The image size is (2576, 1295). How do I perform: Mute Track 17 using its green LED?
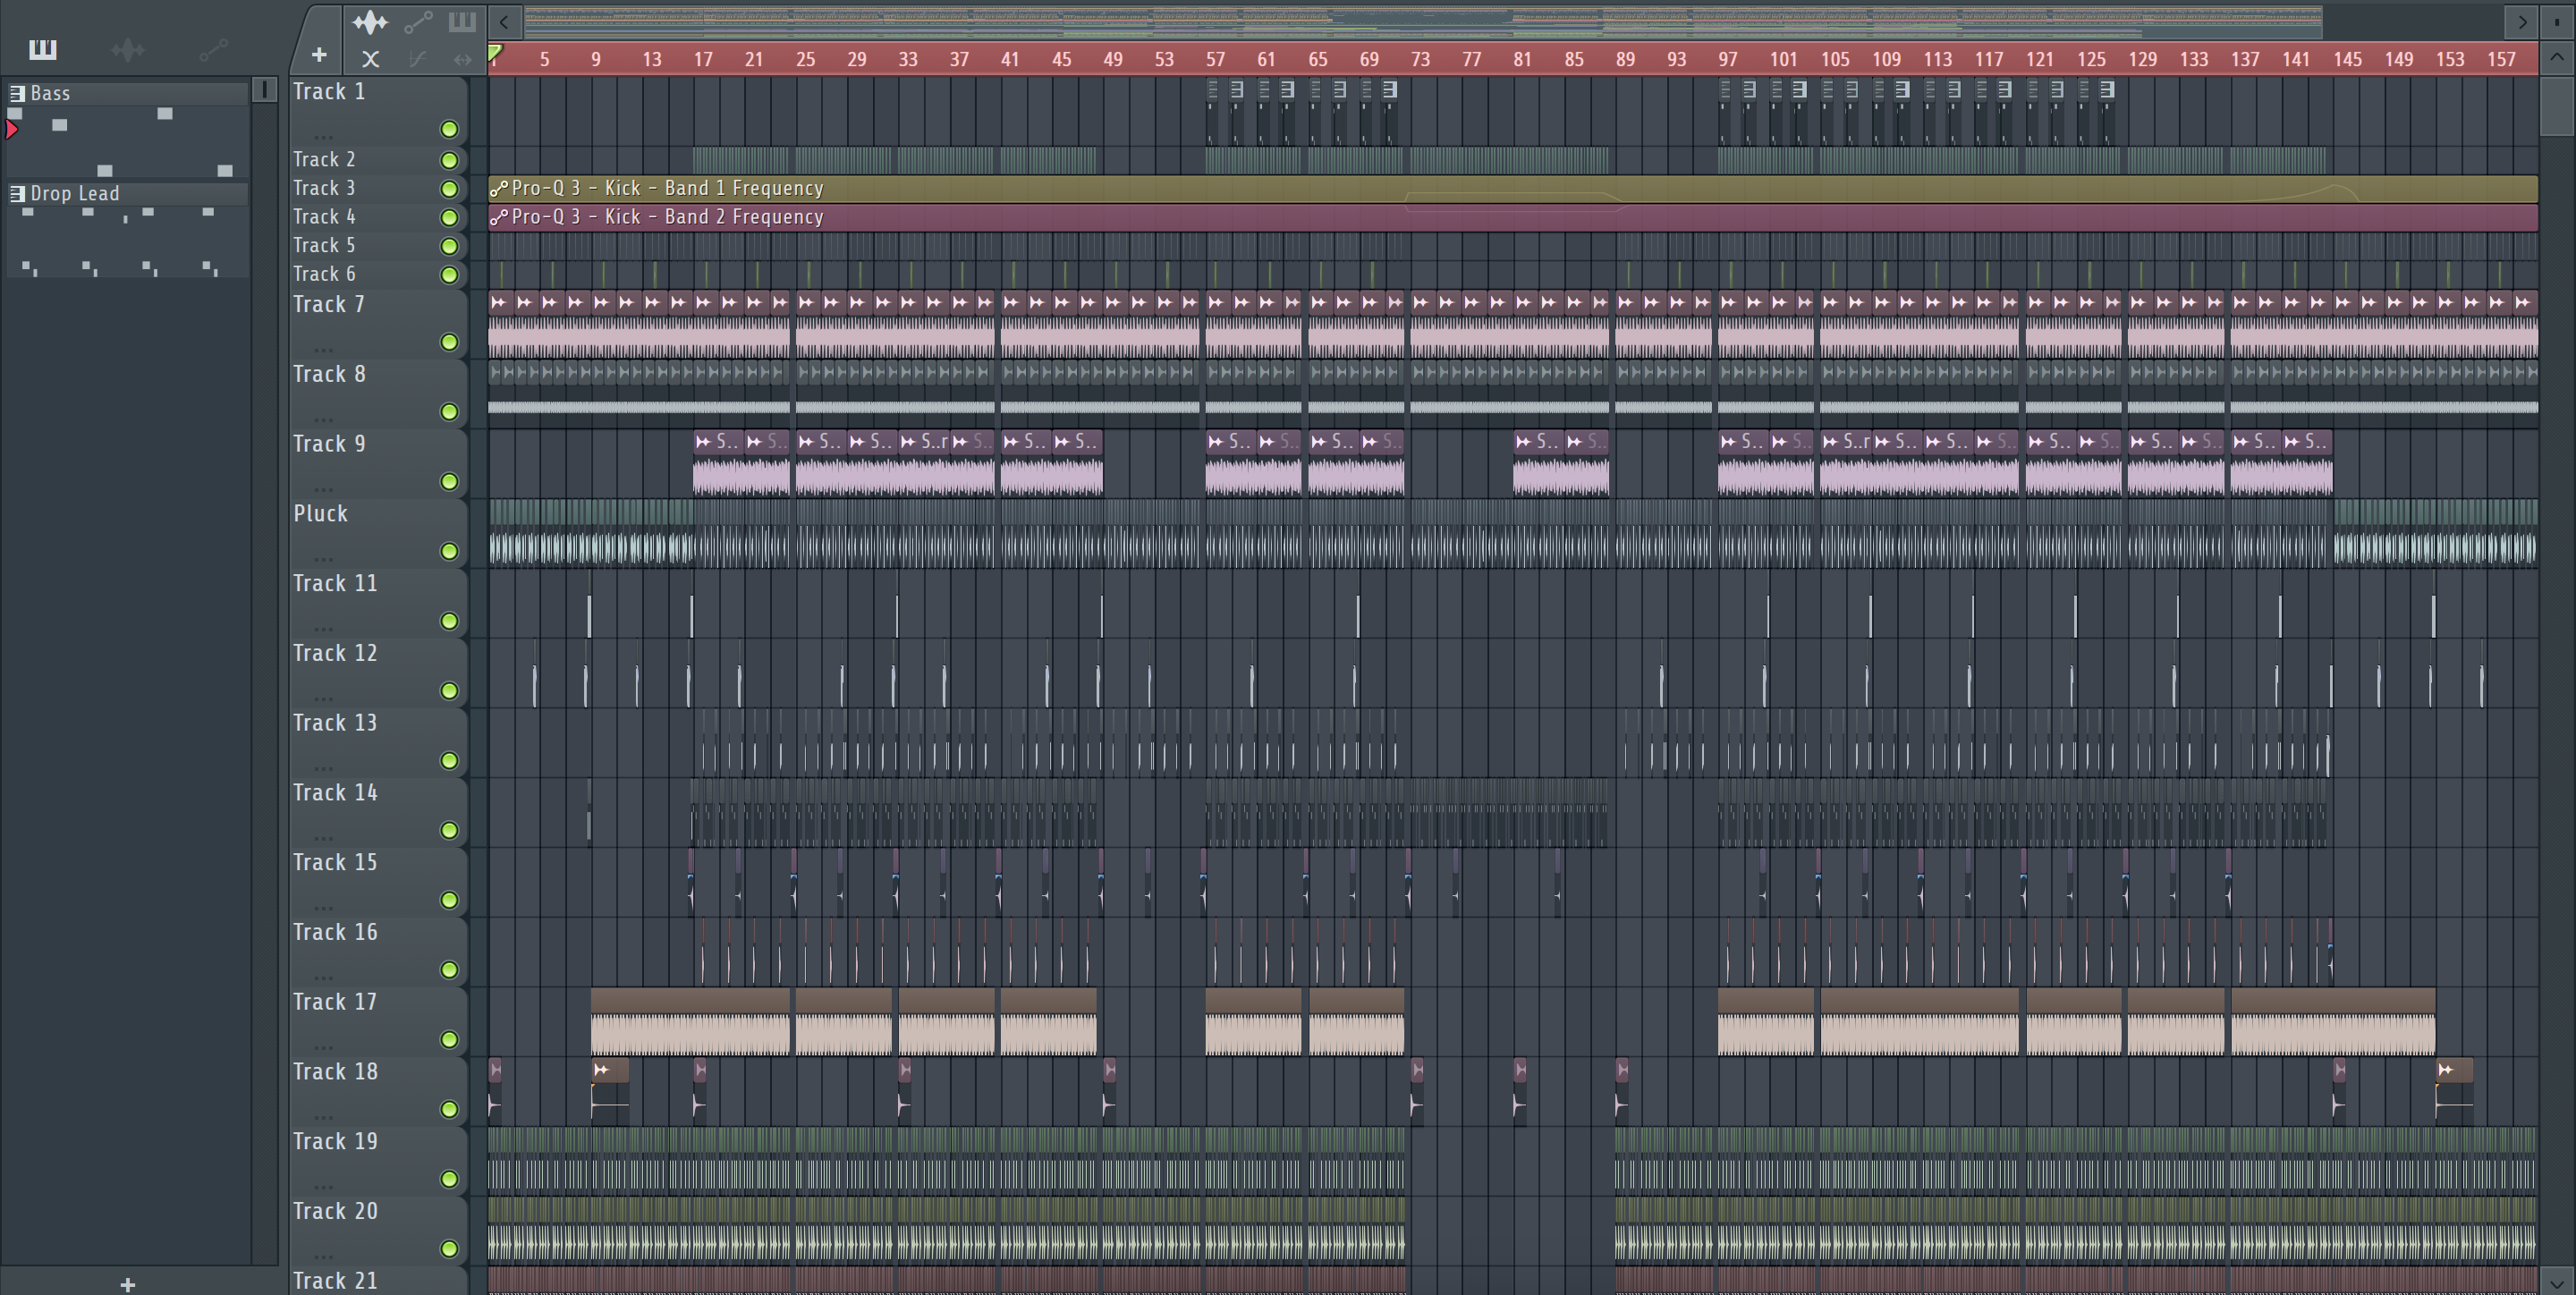(449, 1040)
